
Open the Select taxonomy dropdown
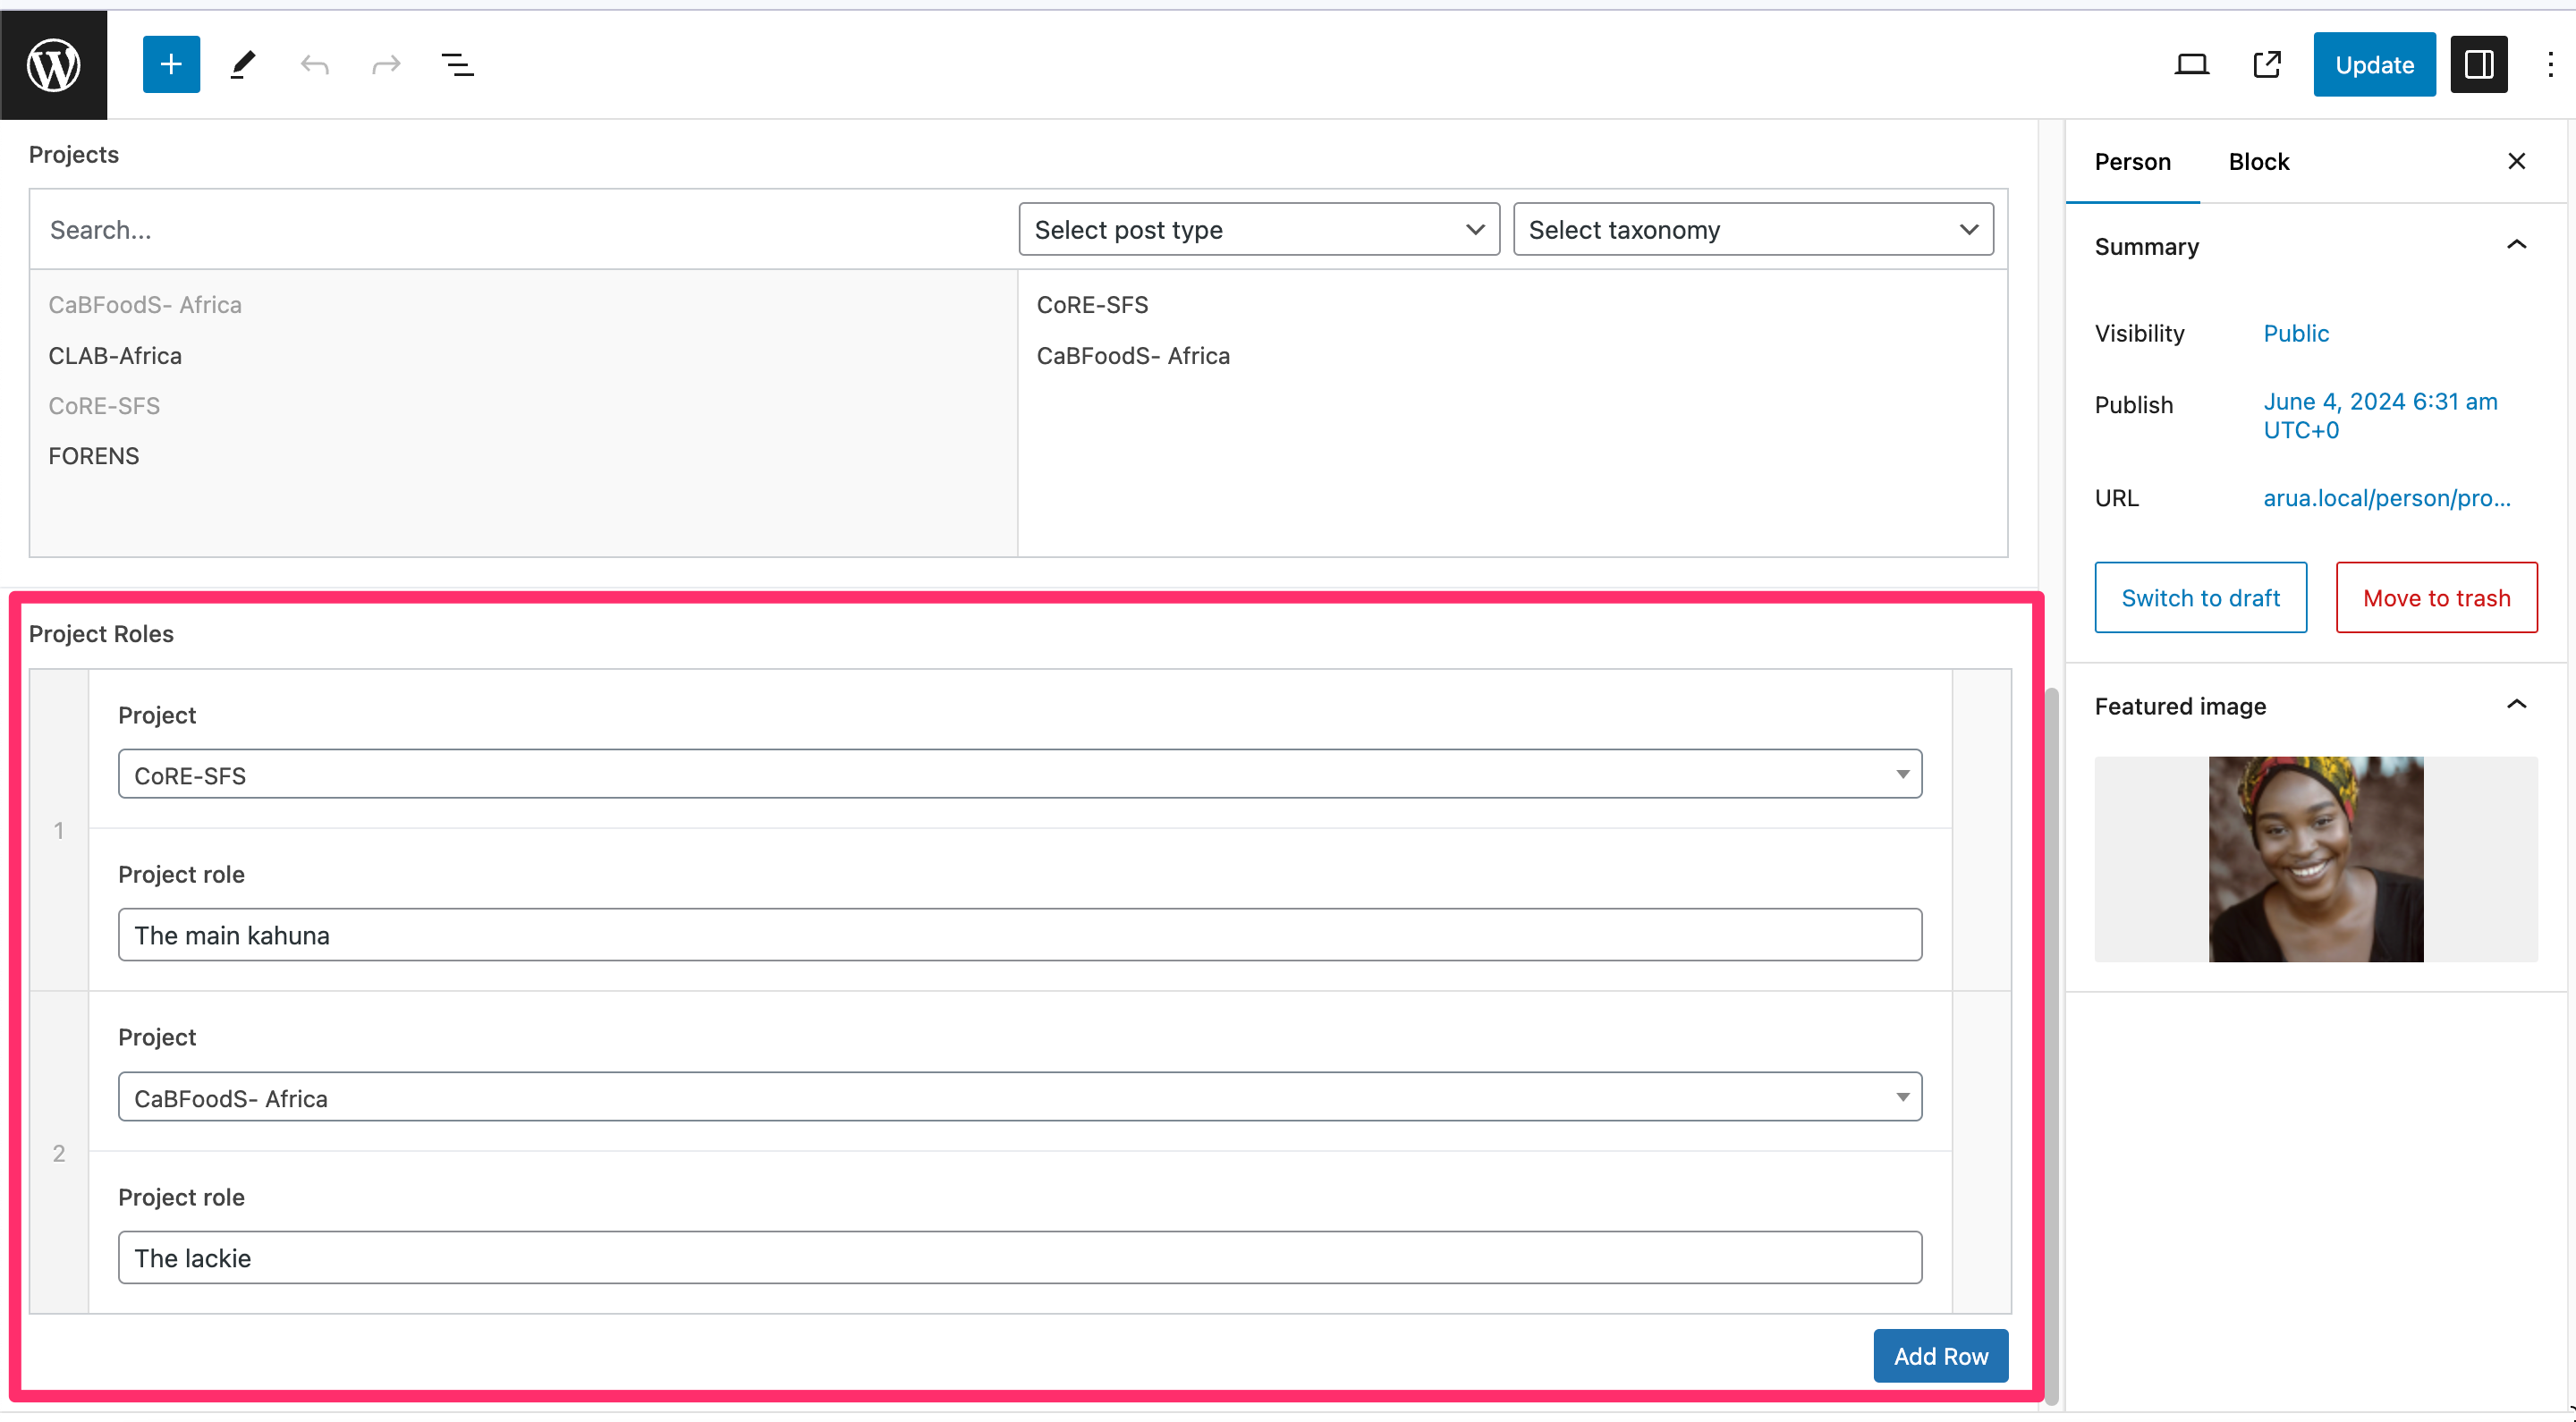point(1752,230)
